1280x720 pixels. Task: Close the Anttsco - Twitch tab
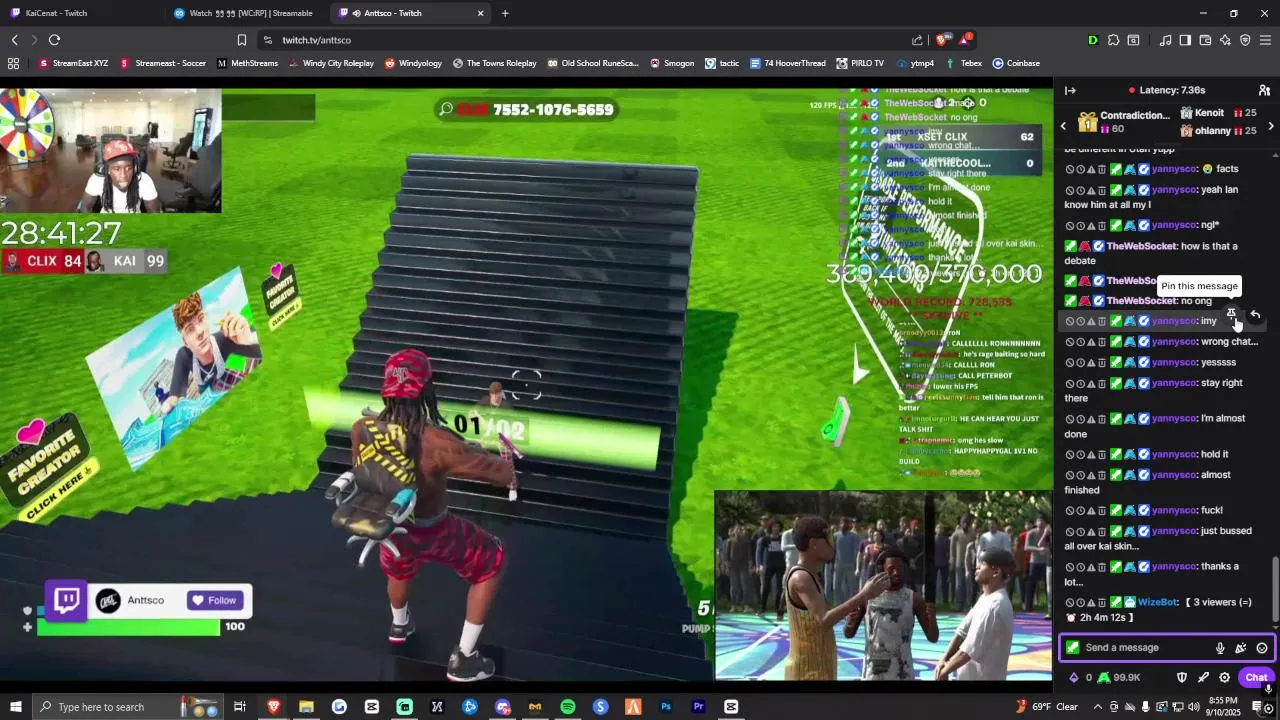pos(481,13)
